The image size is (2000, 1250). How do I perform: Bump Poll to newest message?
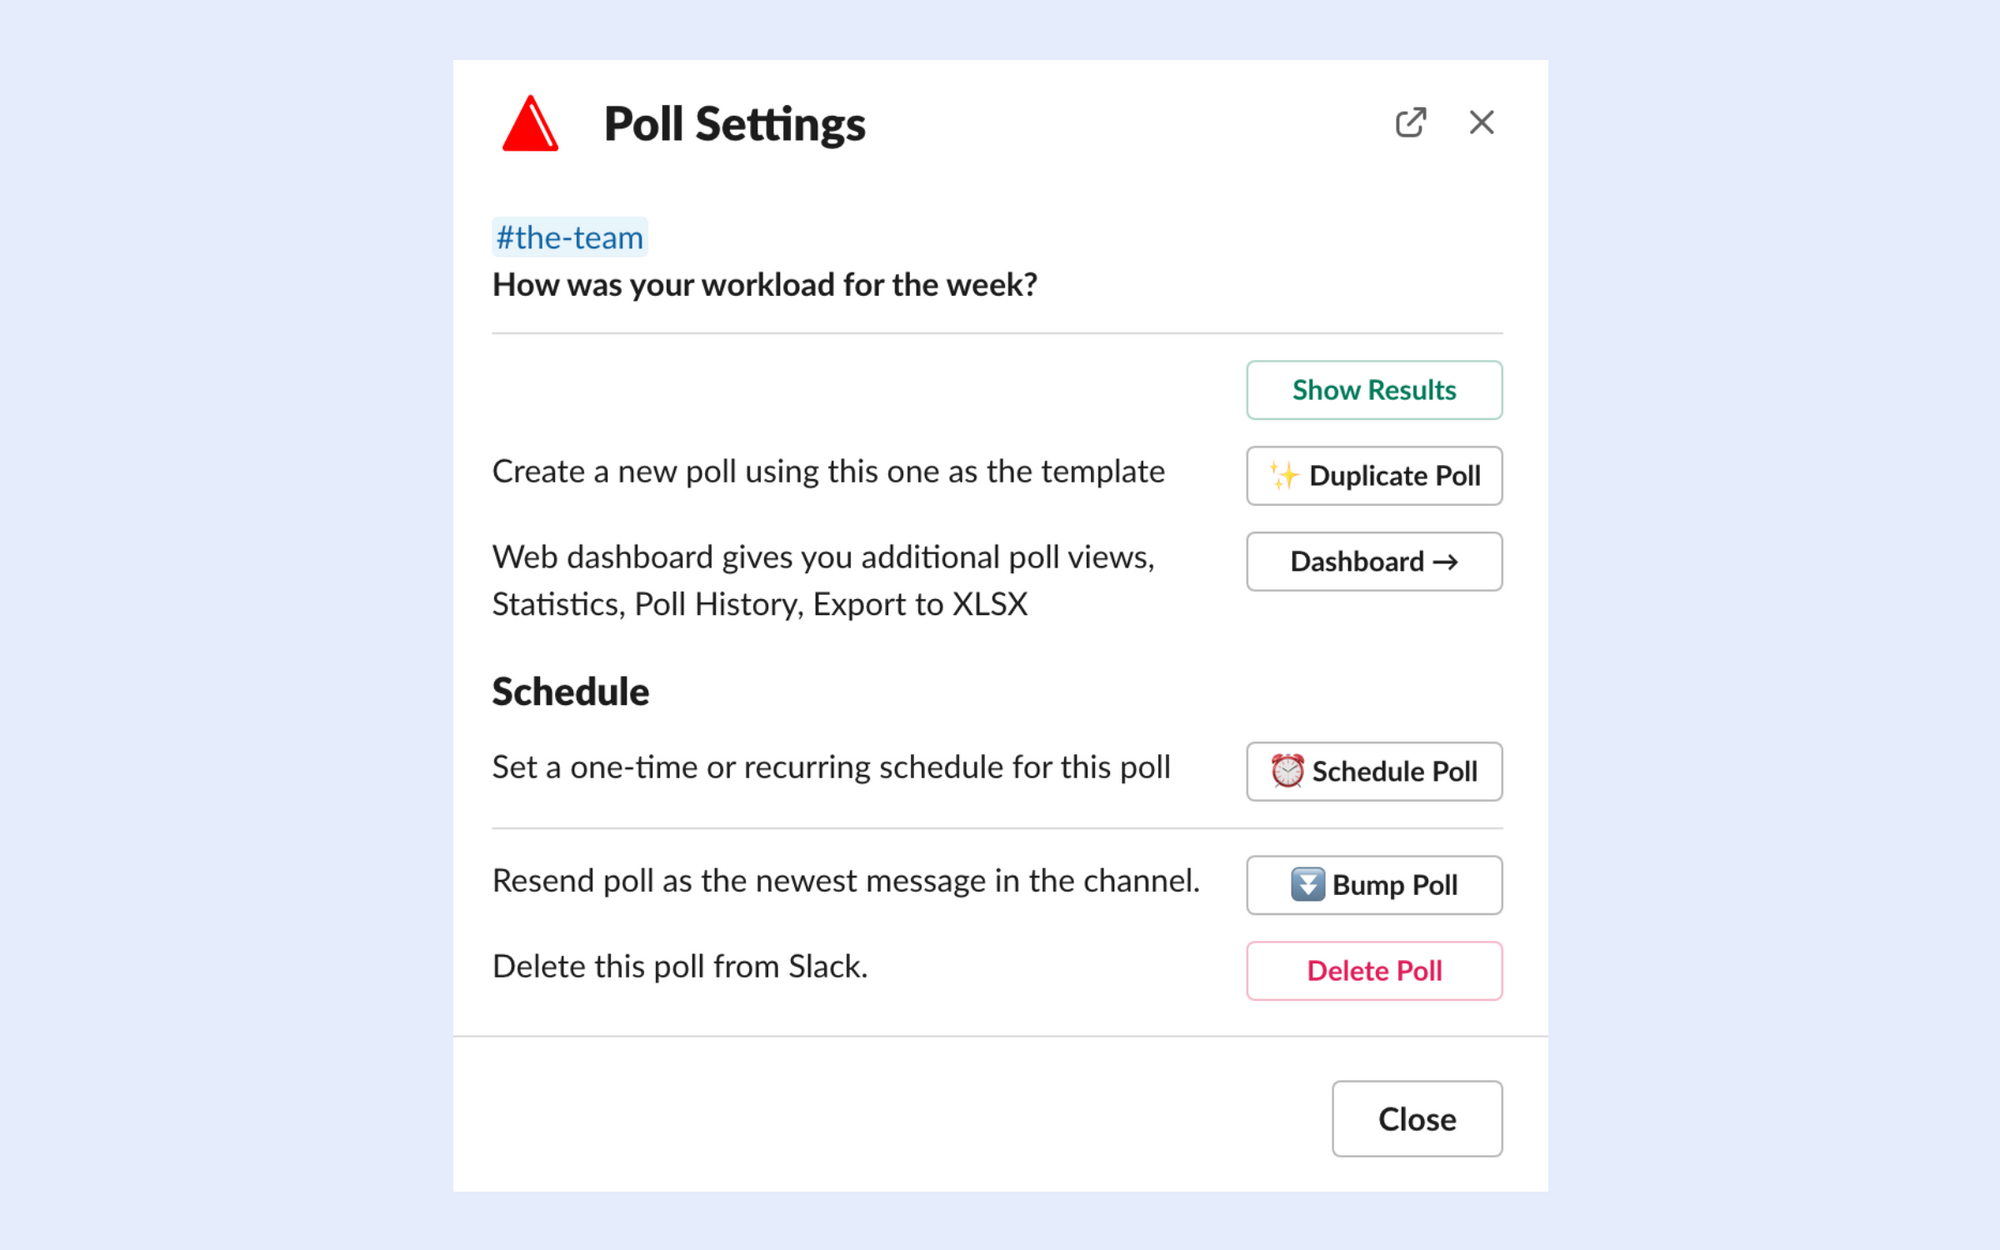click(1374, 885)
